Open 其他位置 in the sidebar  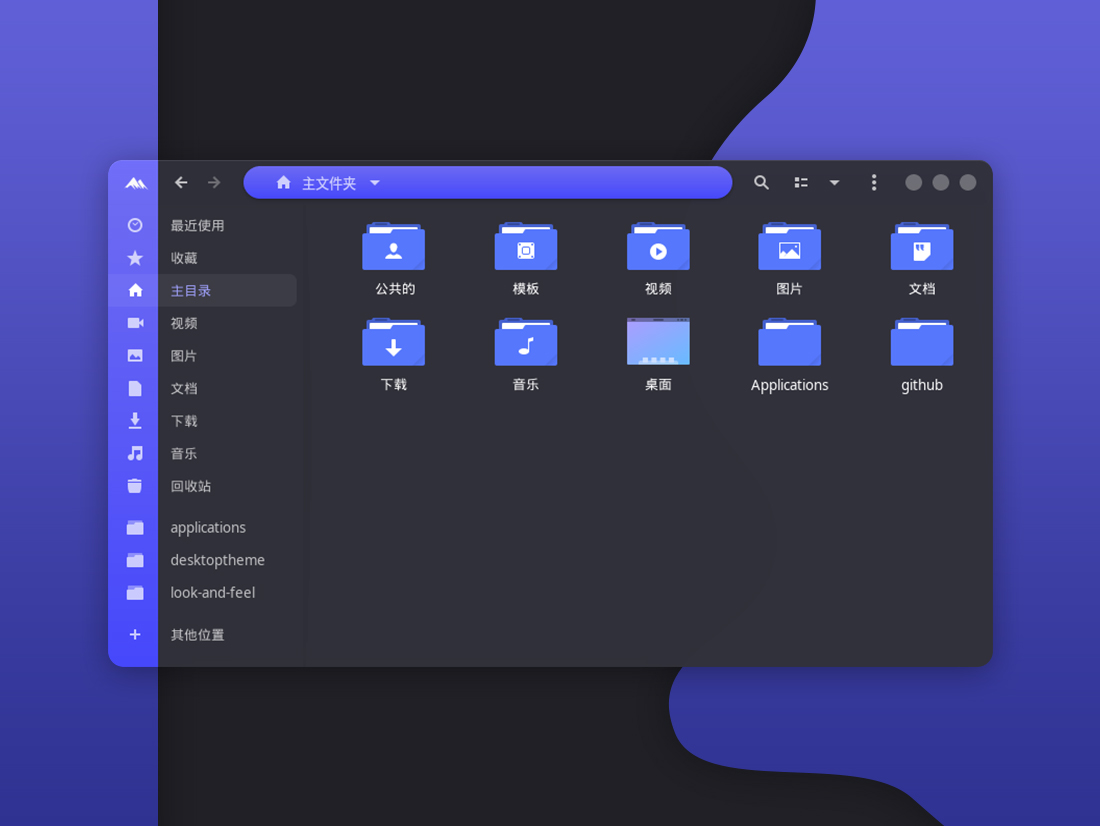(x=197, y=634)
